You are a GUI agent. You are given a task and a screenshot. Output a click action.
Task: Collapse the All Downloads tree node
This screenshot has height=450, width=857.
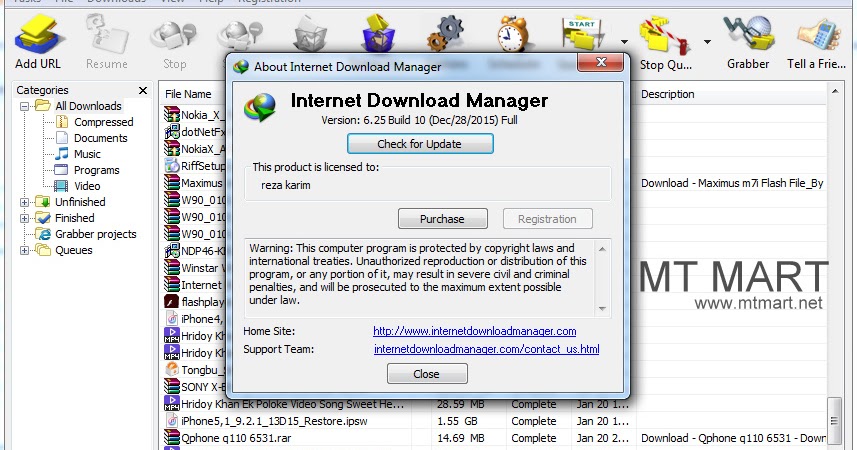coord(25,106)
